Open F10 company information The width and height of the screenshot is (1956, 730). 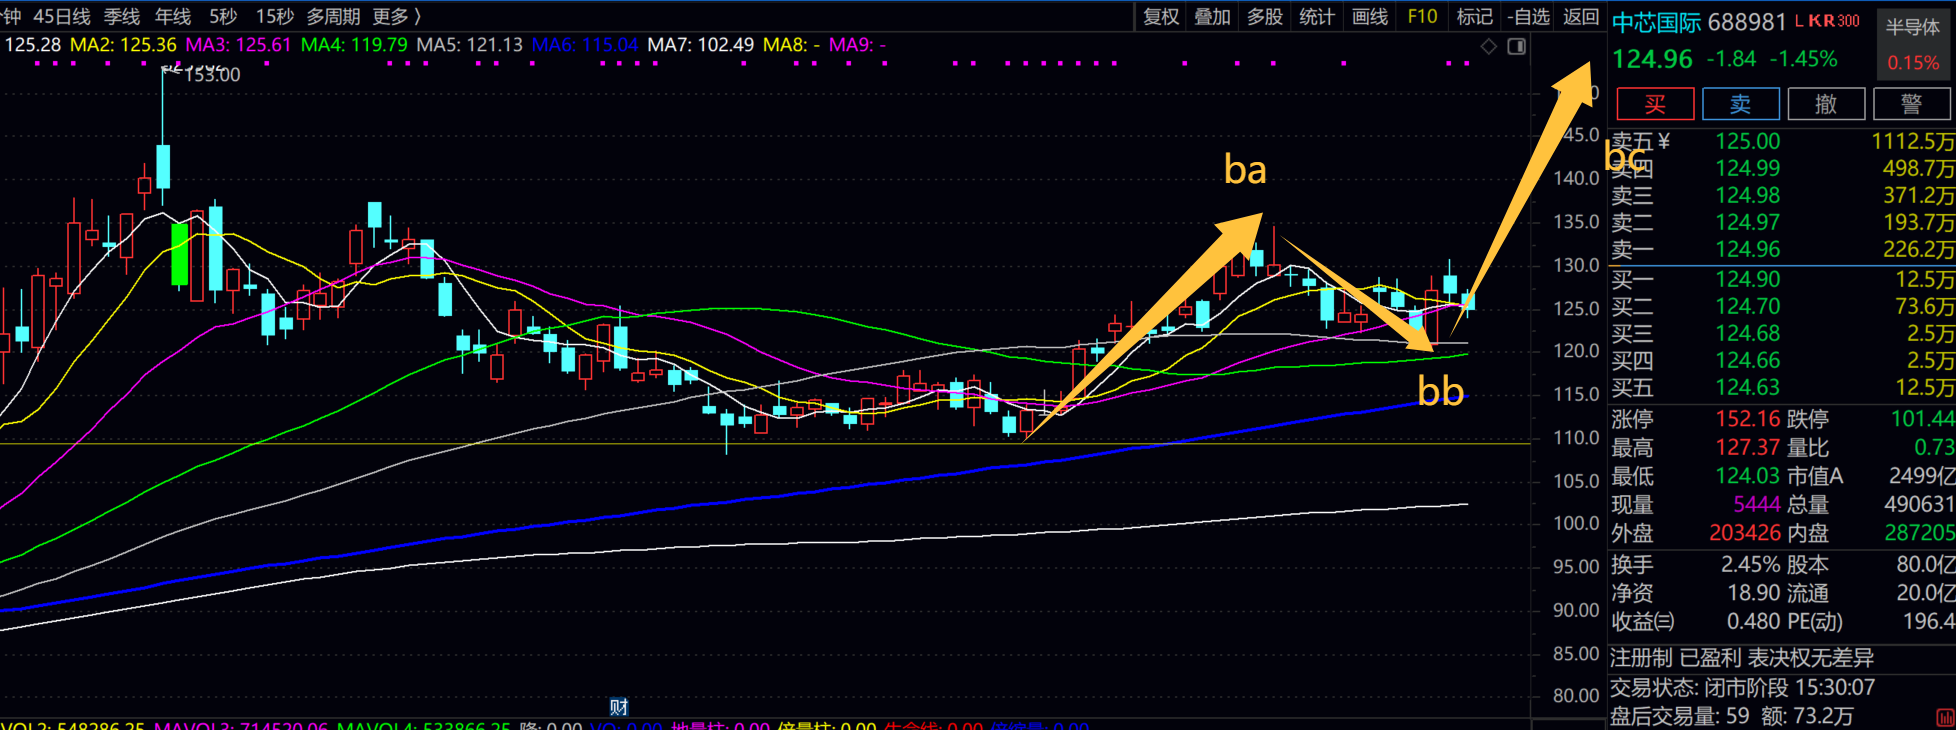[x=1421, y=17]
